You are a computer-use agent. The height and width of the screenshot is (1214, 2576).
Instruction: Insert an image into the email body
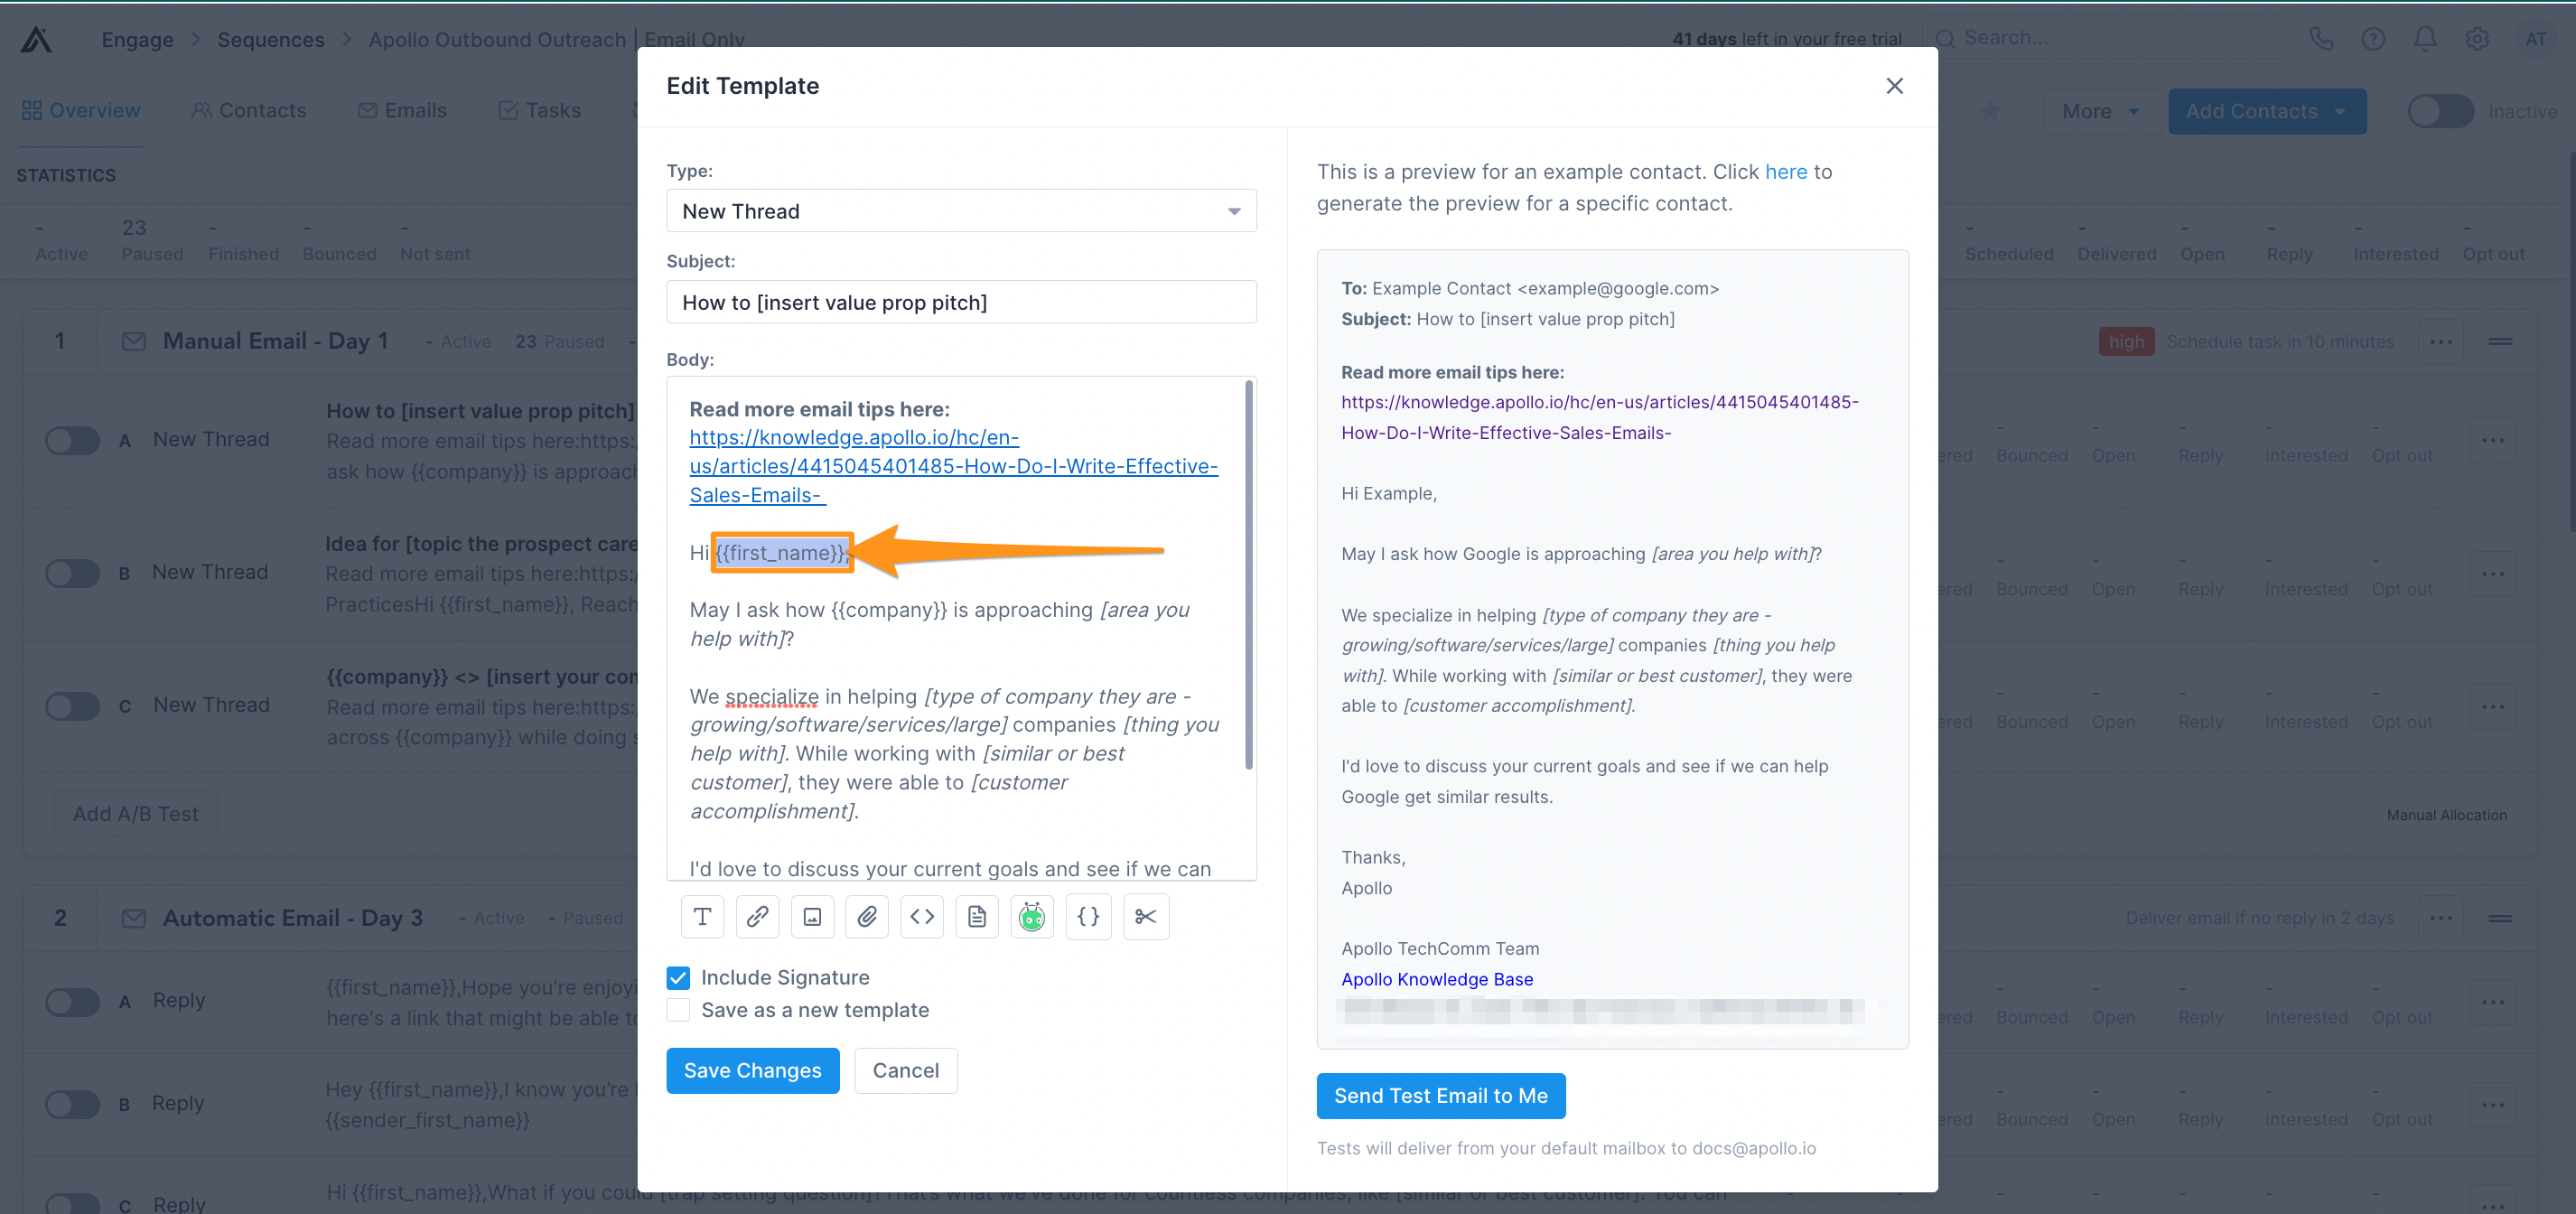point(812,916)
